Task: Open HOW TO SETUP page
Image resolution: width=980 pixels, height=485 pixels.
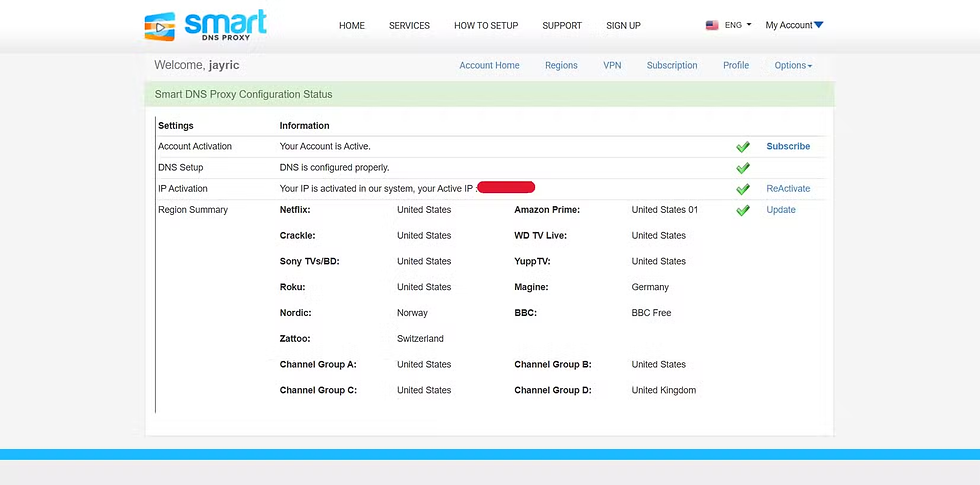Action: 486,26
